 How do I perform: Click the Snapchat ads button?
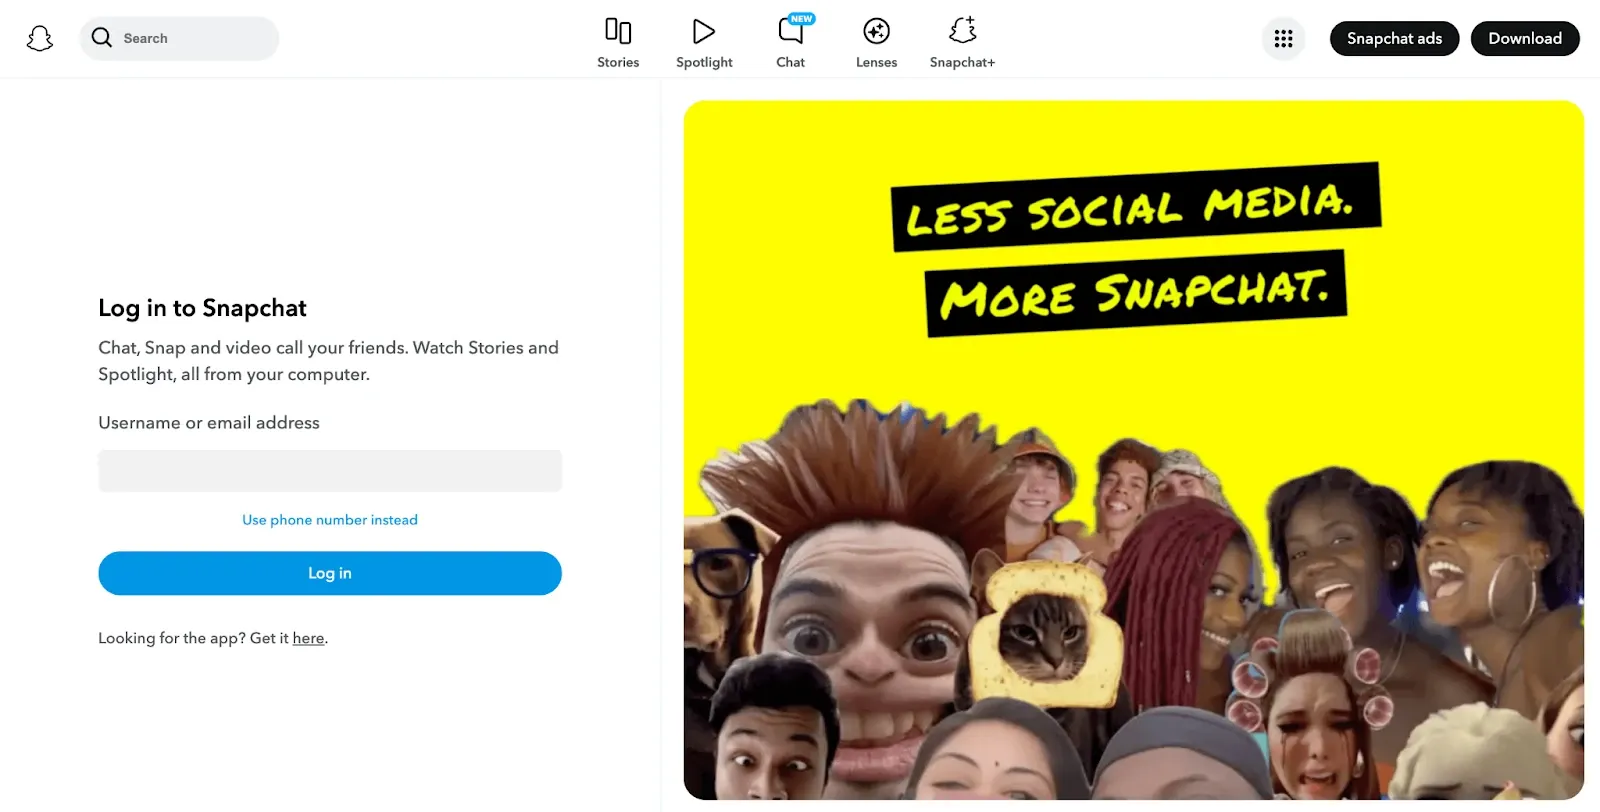(1394, 38)
